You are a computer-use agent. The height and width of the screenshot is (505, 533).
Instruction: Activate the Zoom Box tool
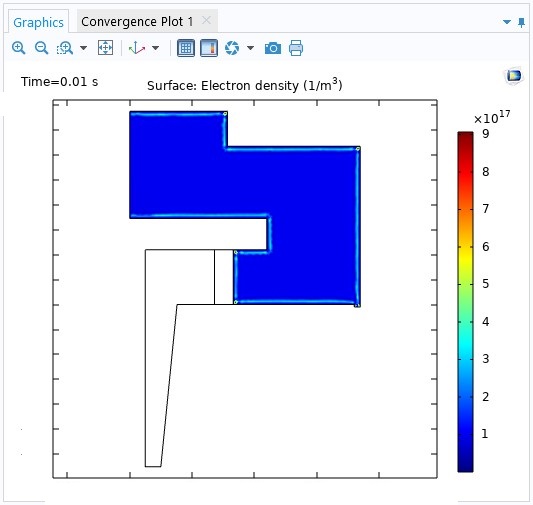tap(65, 48)
